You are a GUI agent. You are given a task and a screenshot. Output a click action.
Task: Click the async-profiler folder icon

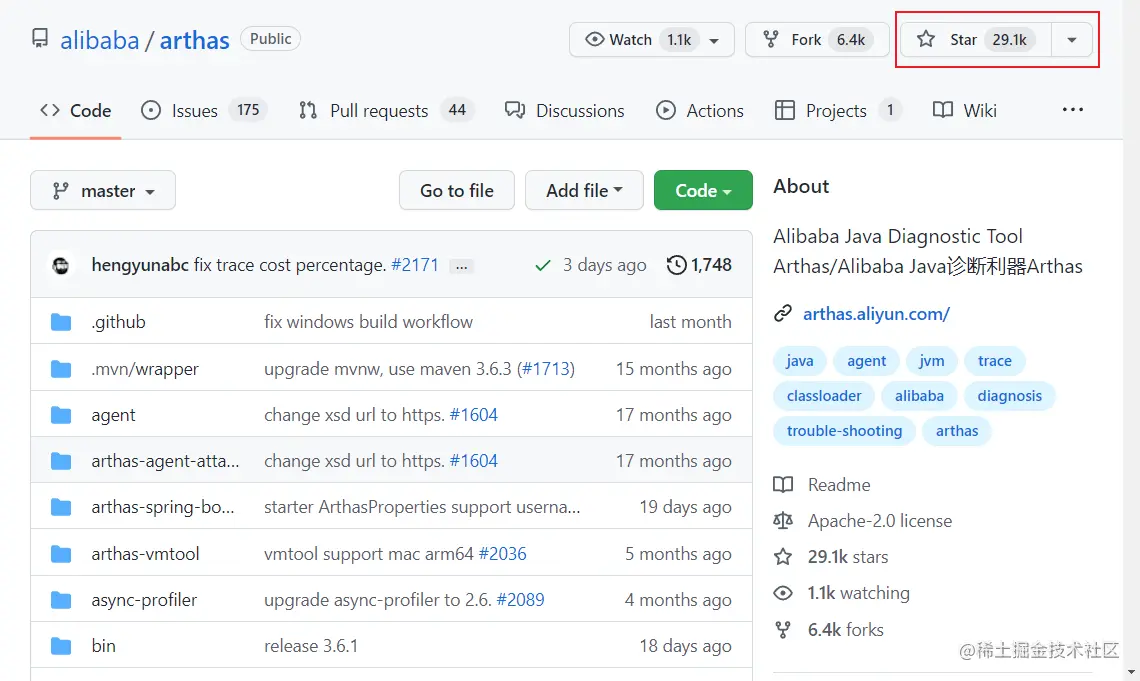click(x=61, y=600)
